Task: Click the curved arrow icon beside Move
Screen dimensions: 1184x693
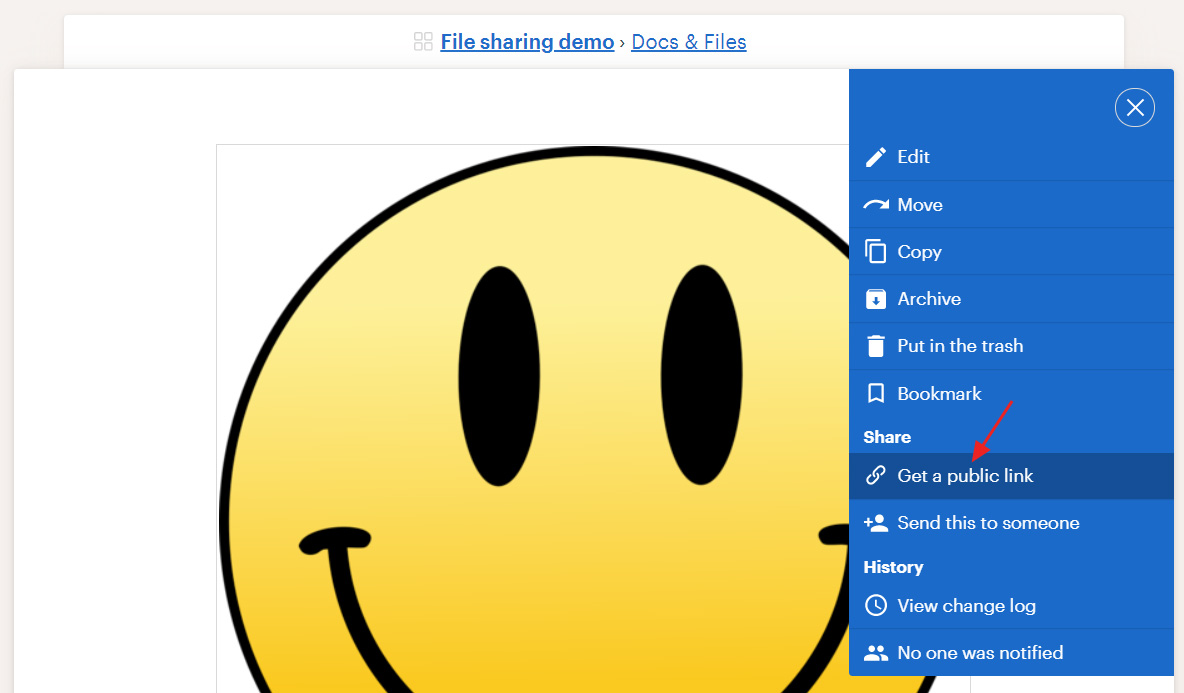Action: [x=875, y=205]
